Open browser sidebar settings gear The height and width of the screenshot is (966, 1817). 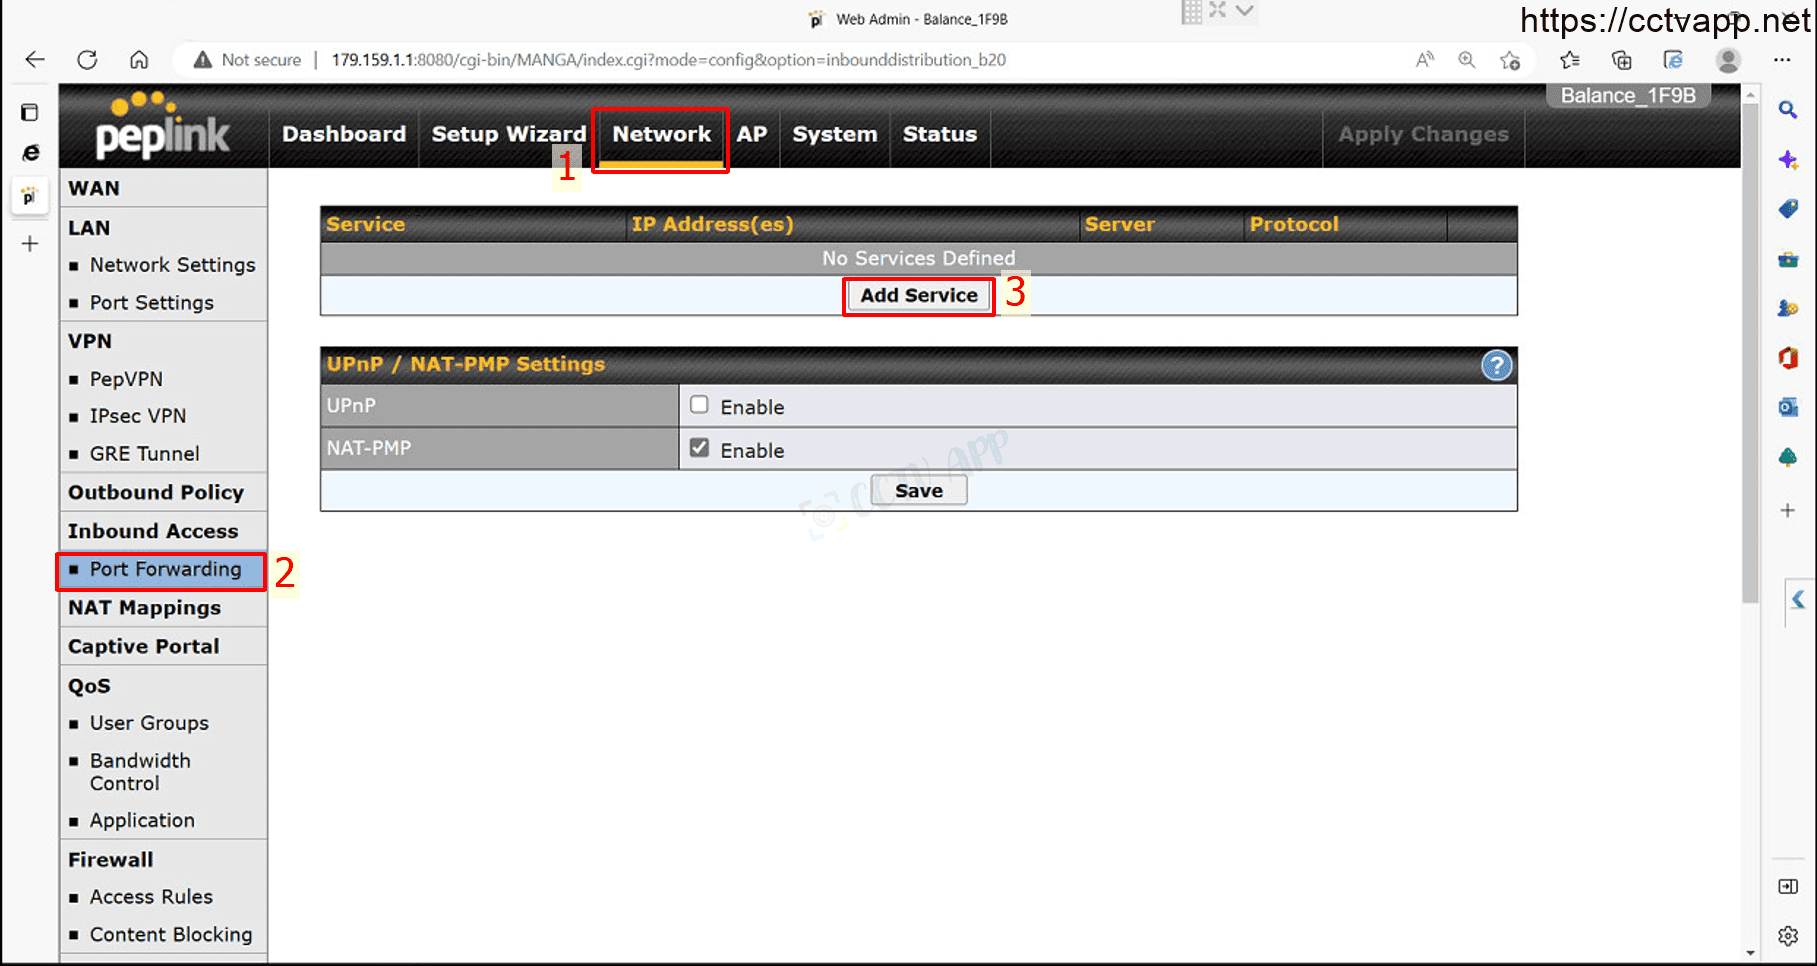click(x=1788, y=936)
